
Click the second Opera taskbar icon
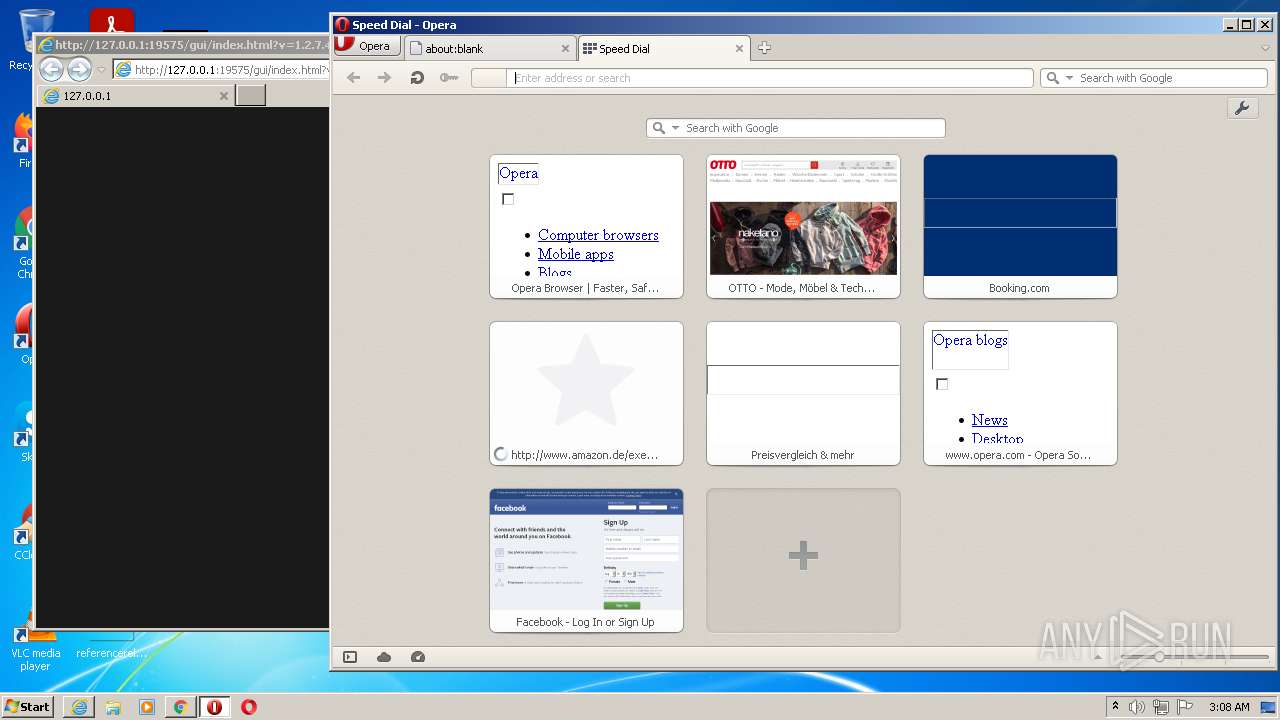click(x=249, y=706)
